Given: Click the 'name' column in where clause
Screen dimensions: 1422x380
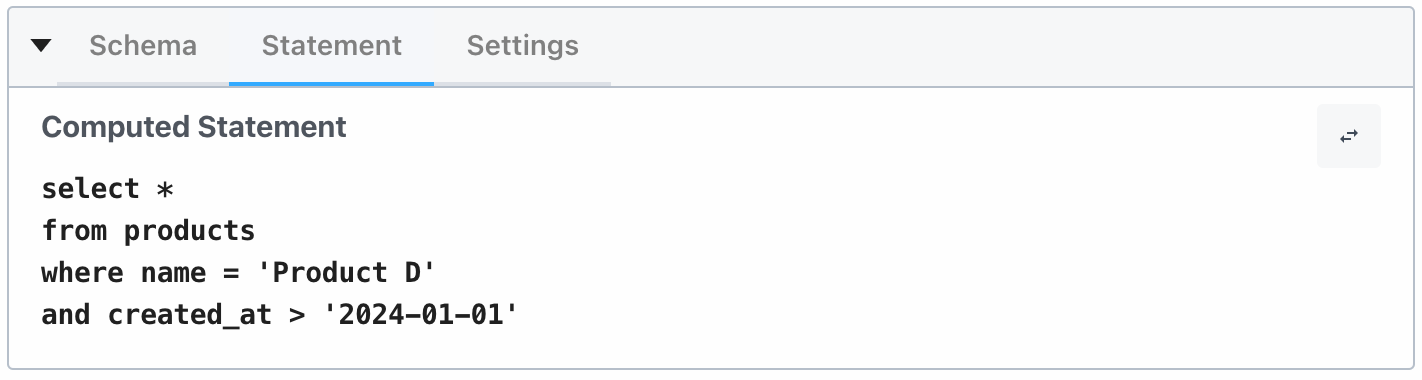Looking at the screenshot, I should [x=174, y=273].
